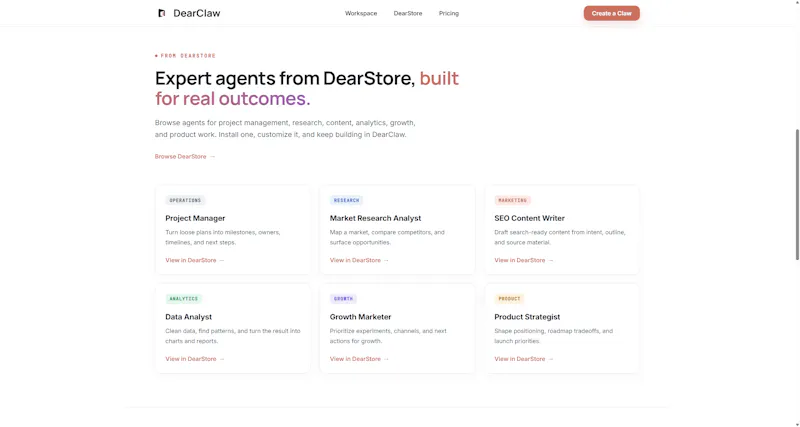Click the 'Clean data, find patterns' description
Viewport: 800px width, 427px height.
point(233,336)
